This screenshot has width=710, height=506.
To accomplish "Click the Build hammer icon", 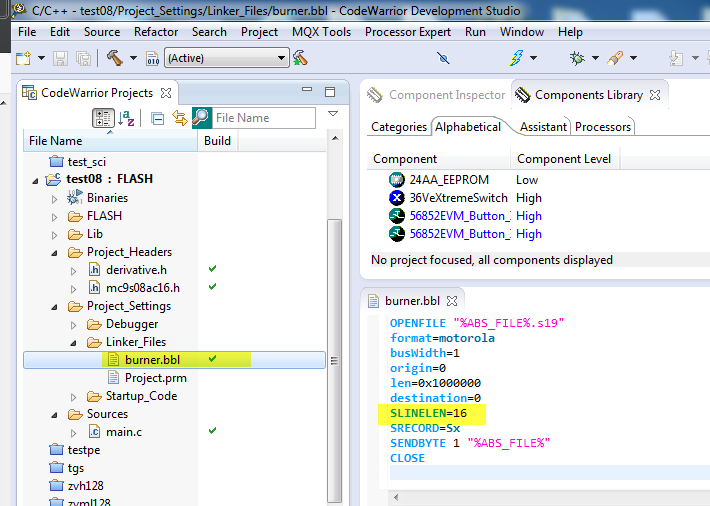I will coord(115,58).
